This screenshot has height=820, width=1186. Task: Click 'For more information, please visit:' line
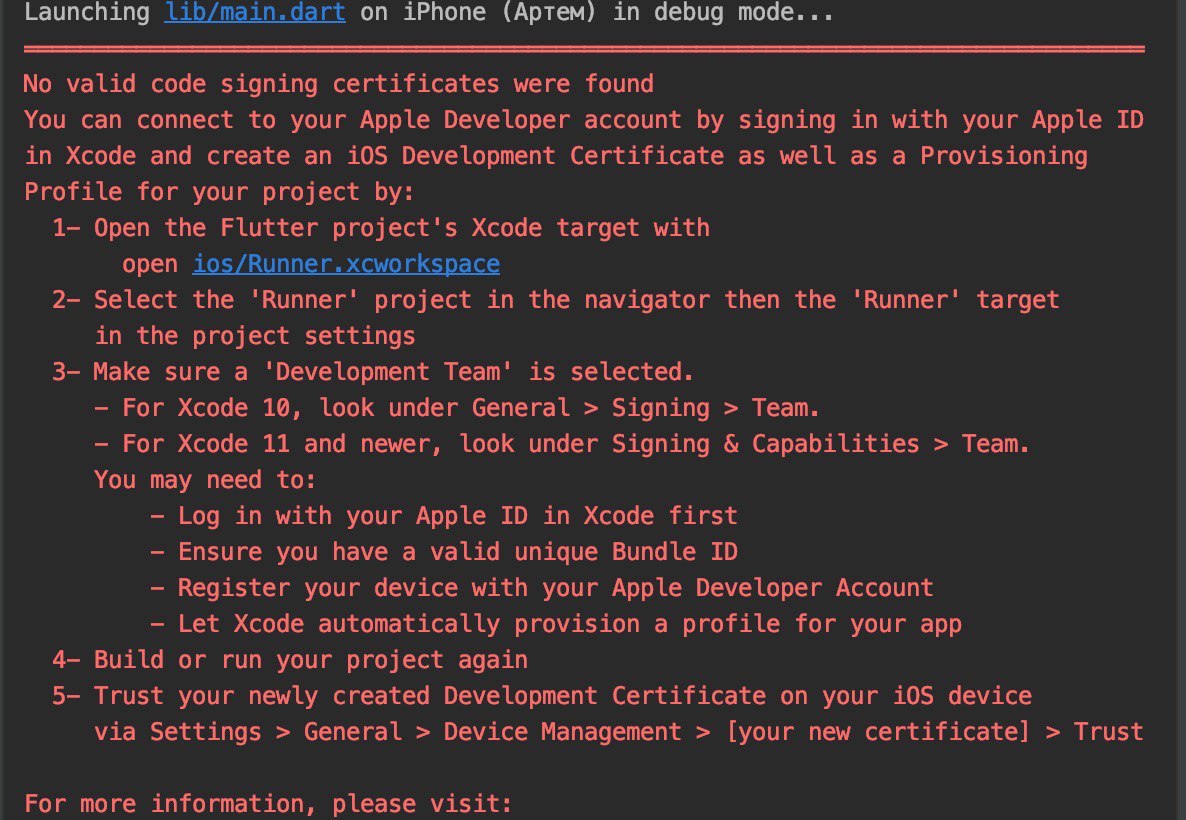tap(268, 803)
